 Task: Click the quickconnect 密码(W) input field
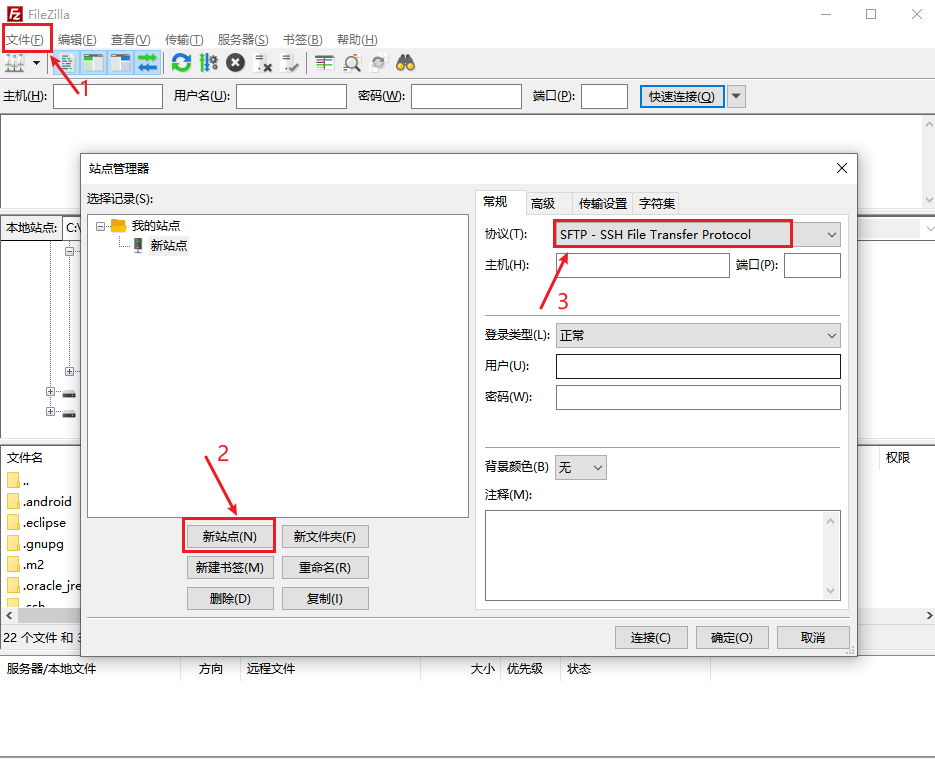(x=466, y=96)
